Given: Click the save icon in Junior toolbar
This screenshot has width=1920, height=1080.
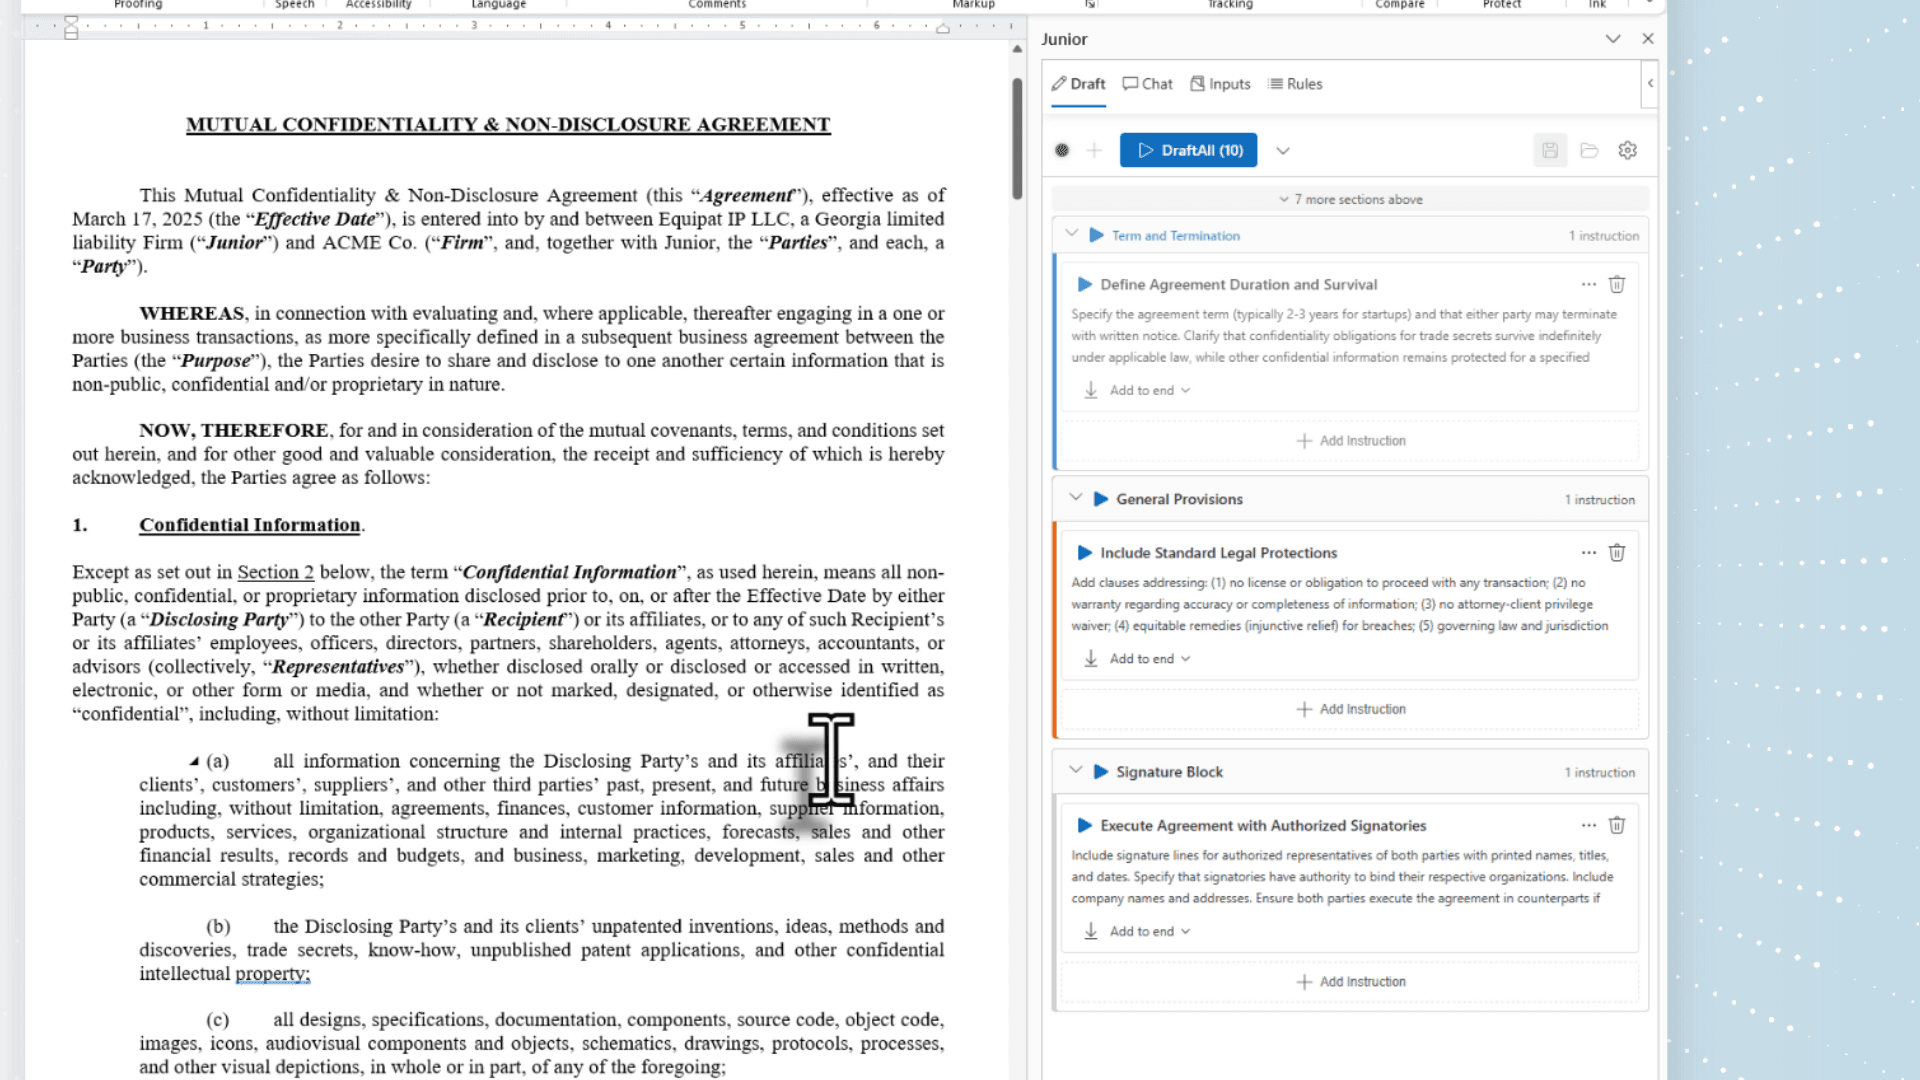Looking at the screenshot, I should coord(1549,150).
